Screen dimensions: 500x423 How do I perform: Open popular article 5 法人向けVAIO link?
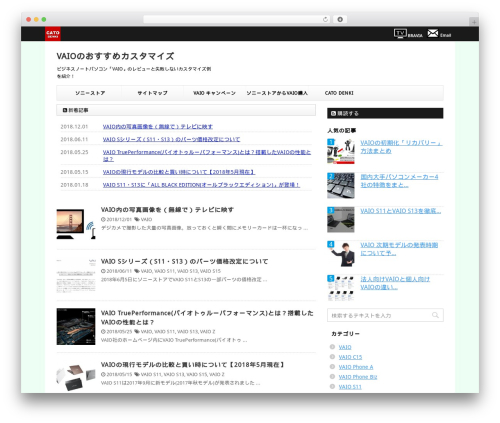tap(395, 283)
